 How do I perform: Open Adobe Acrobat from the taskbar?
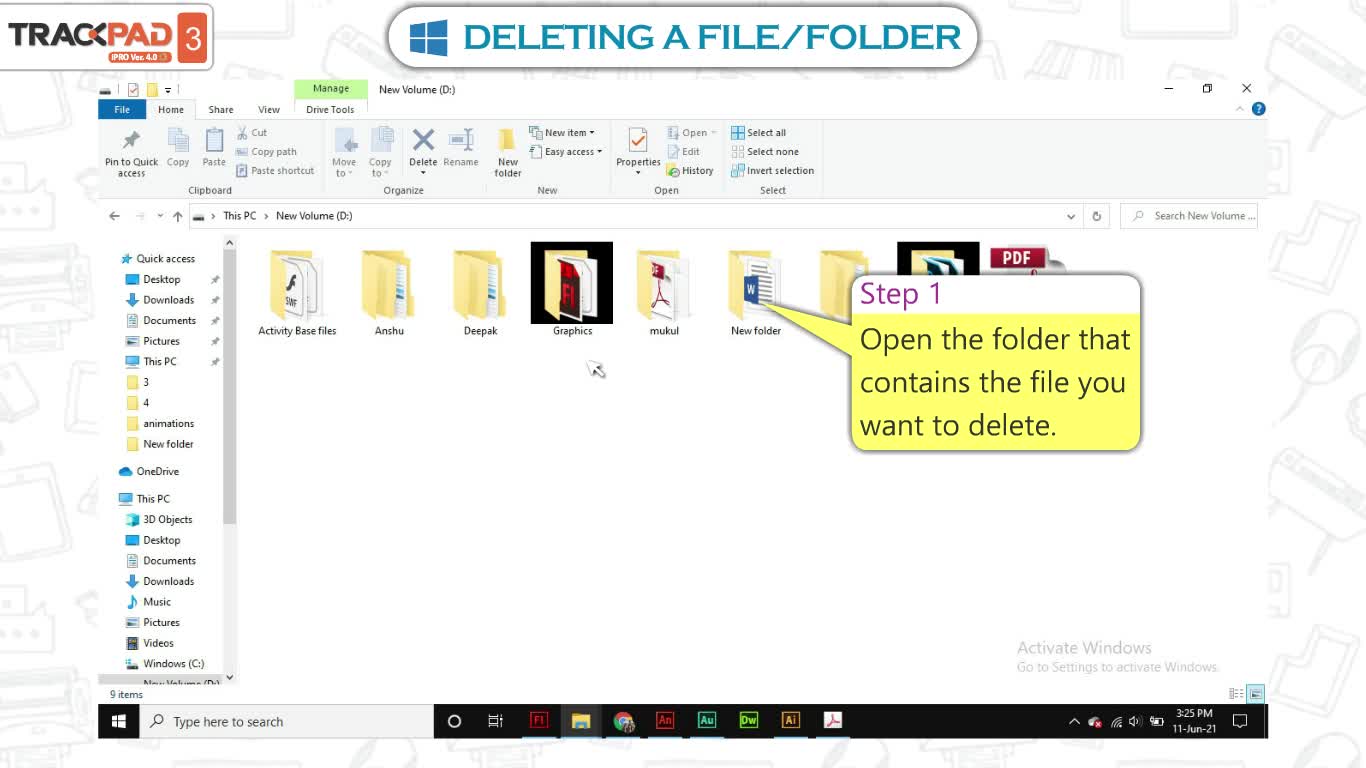click(833, 721)
